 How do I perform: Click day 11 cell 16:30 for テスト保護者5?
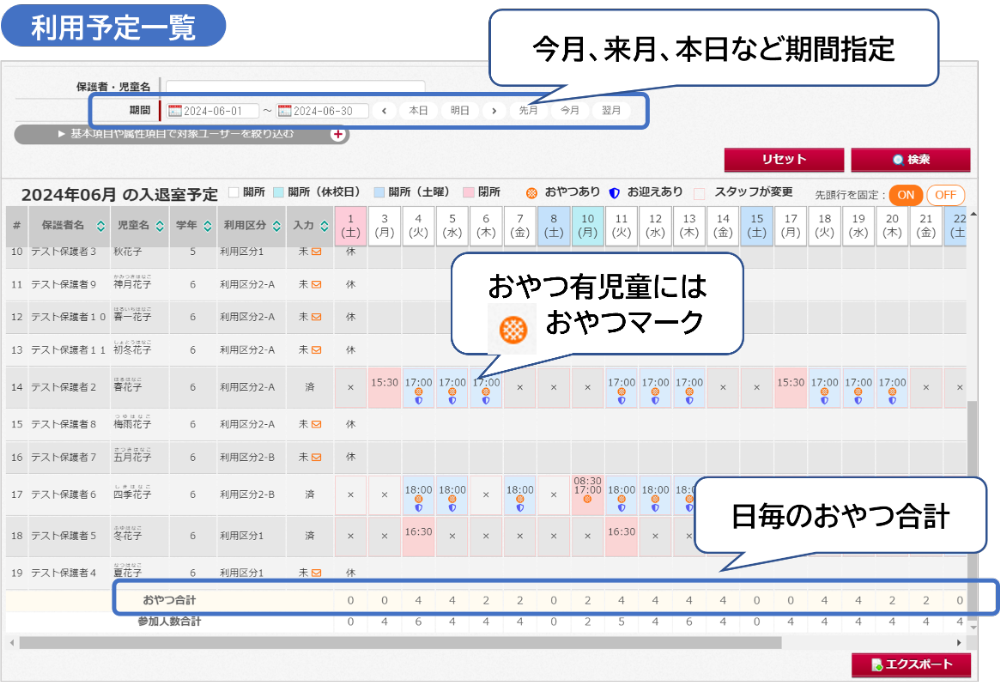pyautogui.click(x=621, y=537)
